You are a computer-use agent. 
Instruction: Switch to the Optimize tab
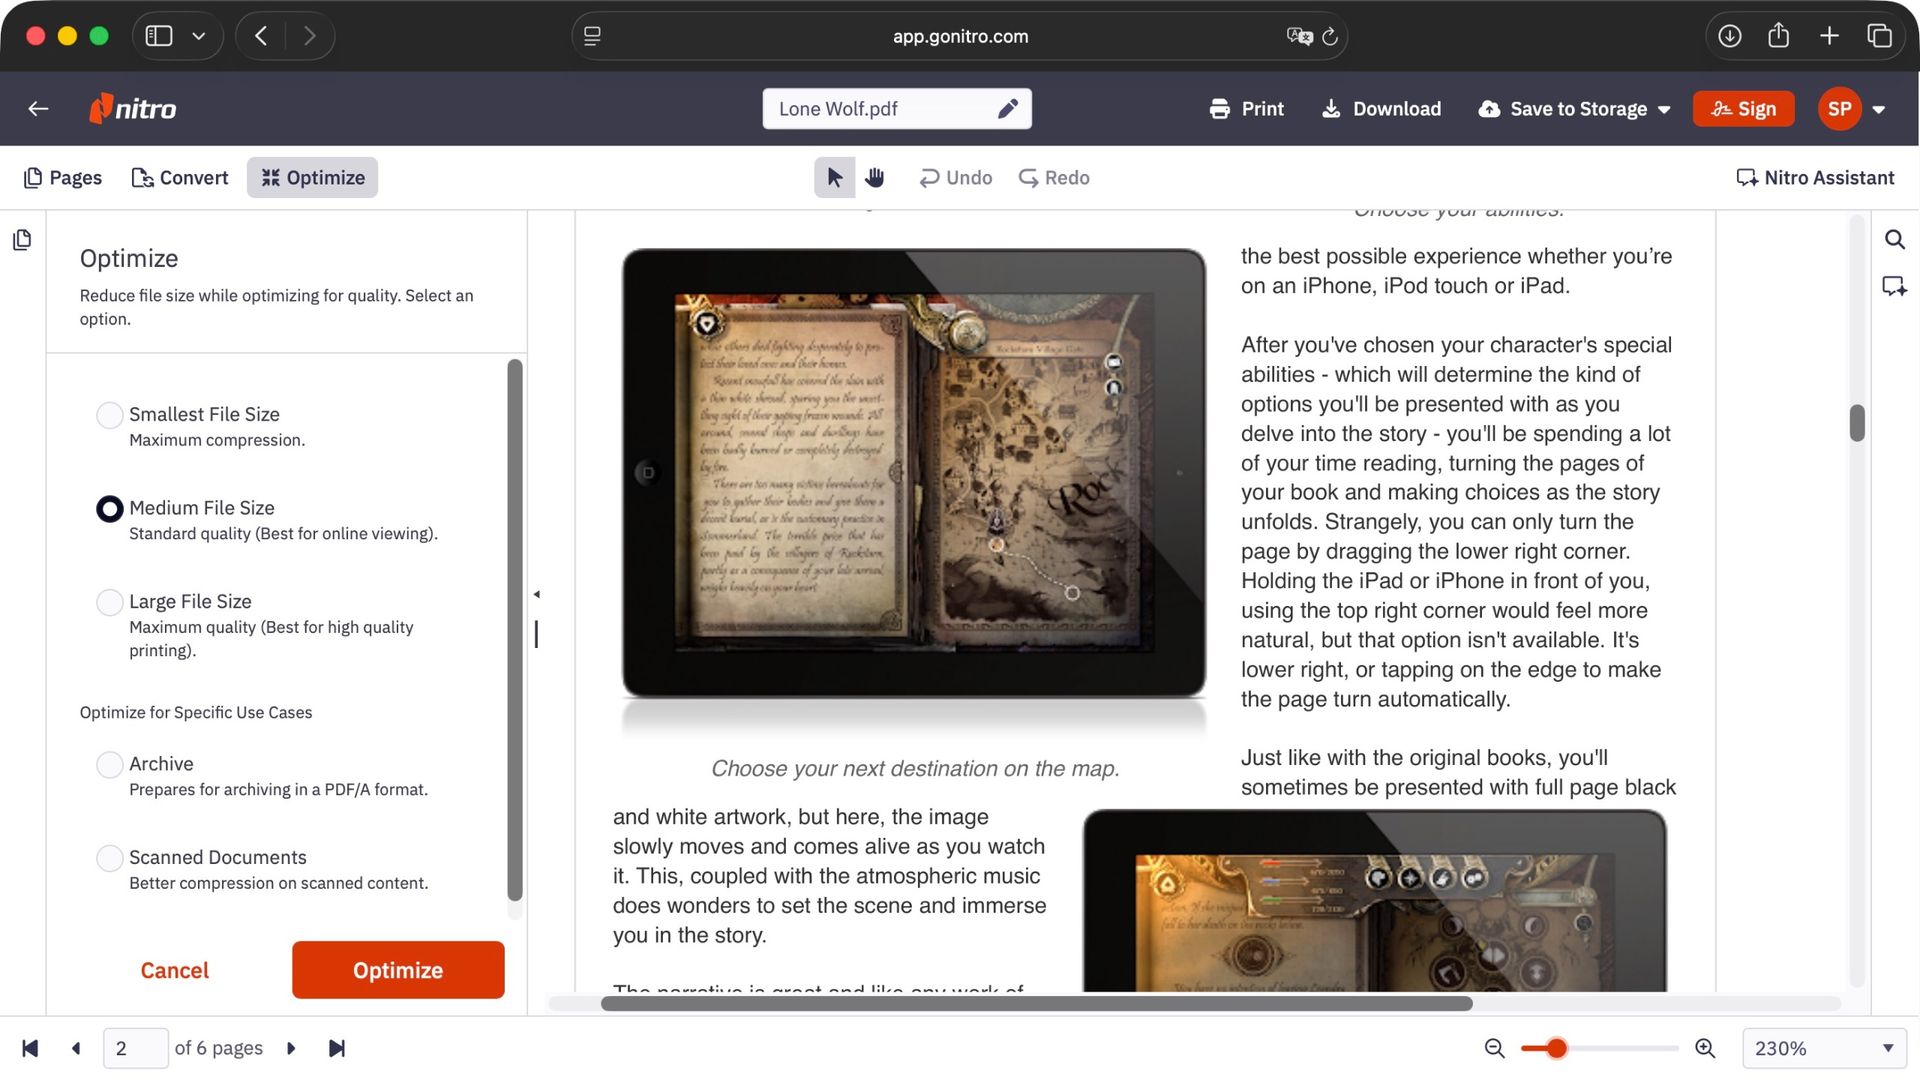312,178
